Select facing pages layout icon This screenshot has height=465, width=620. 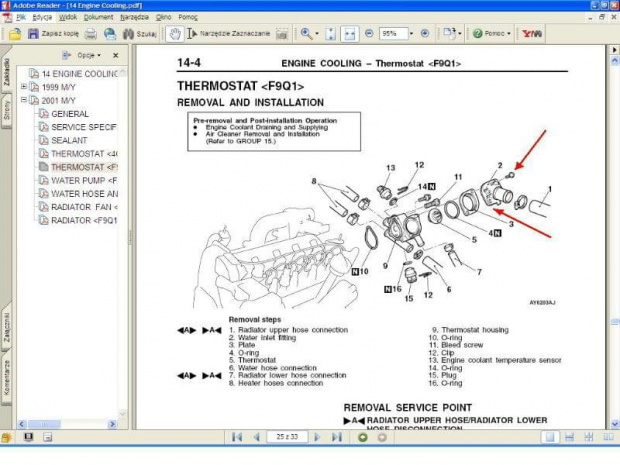coord(608,437)
